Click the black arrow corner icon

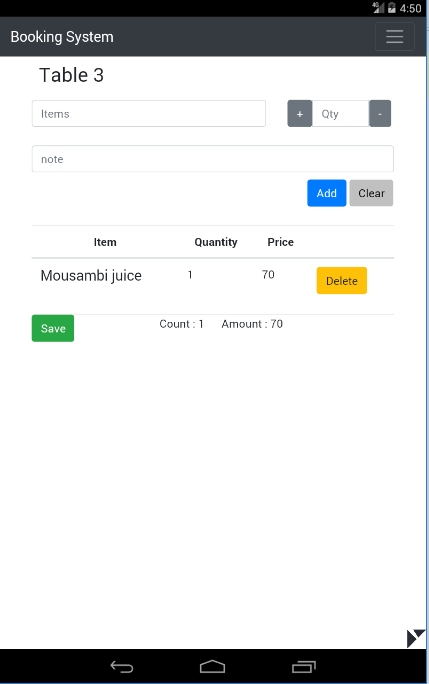tap(415, 638)
